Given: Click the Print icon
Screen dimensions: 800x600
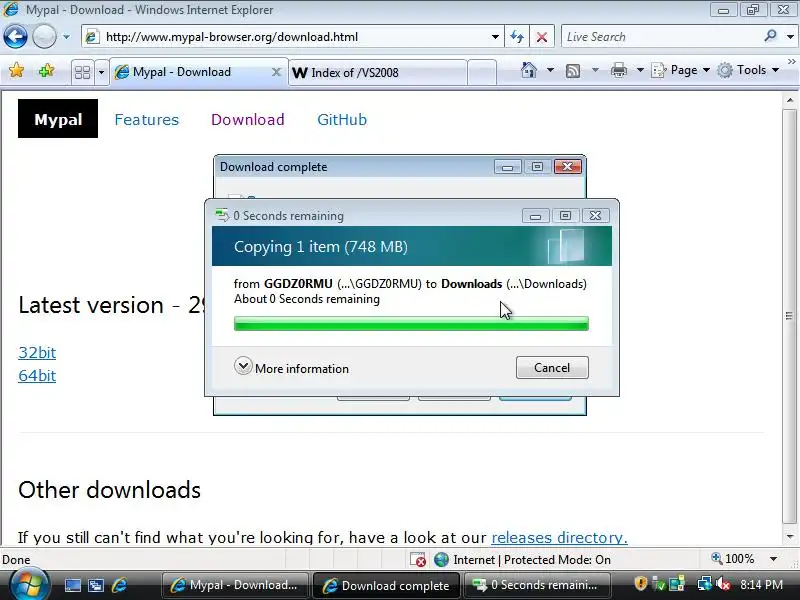Looking at the screenshot, I should pyautogui.click(x=618, y=70).
